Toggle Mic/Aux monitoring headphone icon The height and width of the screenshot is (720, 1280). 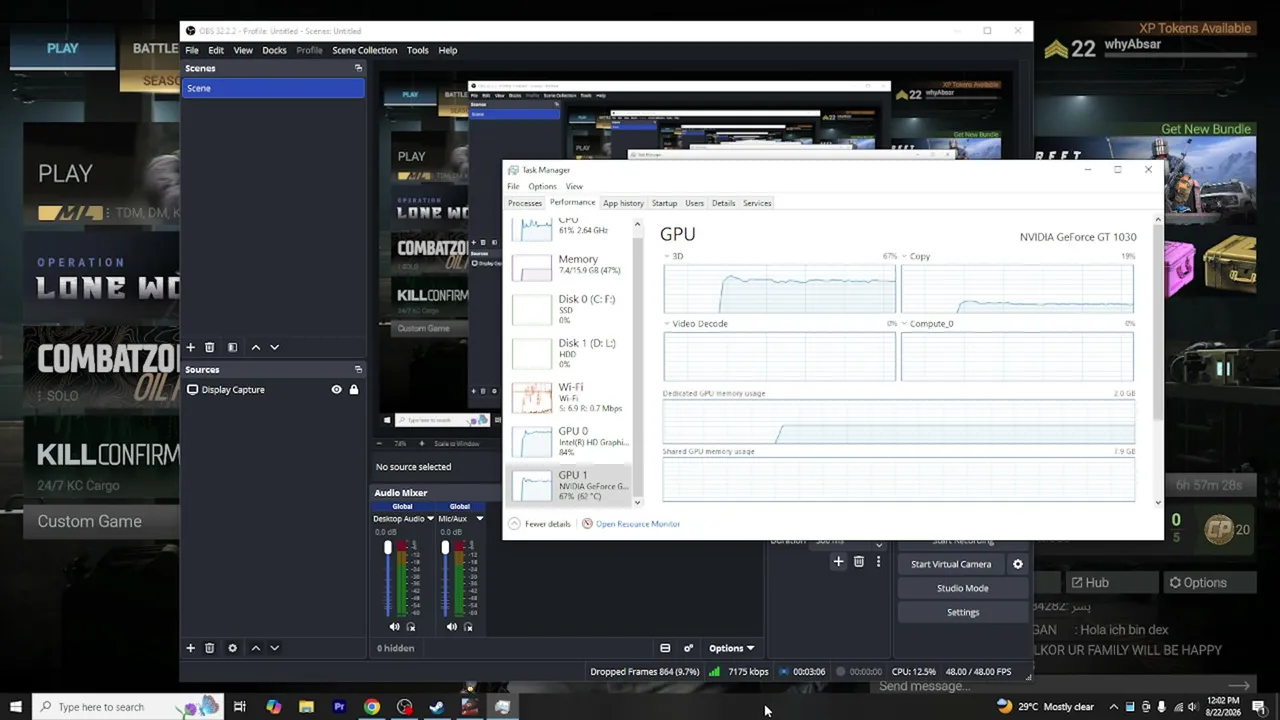click(469, 627)
